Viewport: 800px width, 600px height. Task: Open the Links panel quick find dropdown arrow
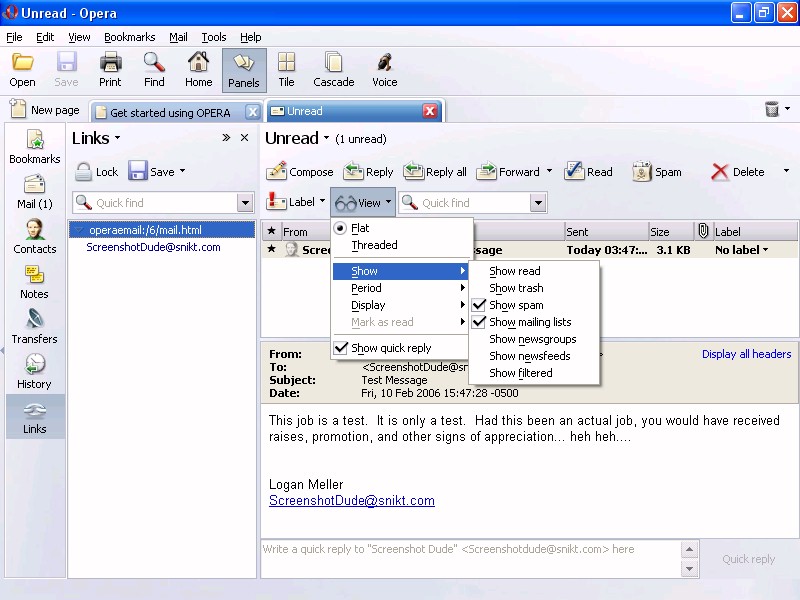tap(245, 203)
